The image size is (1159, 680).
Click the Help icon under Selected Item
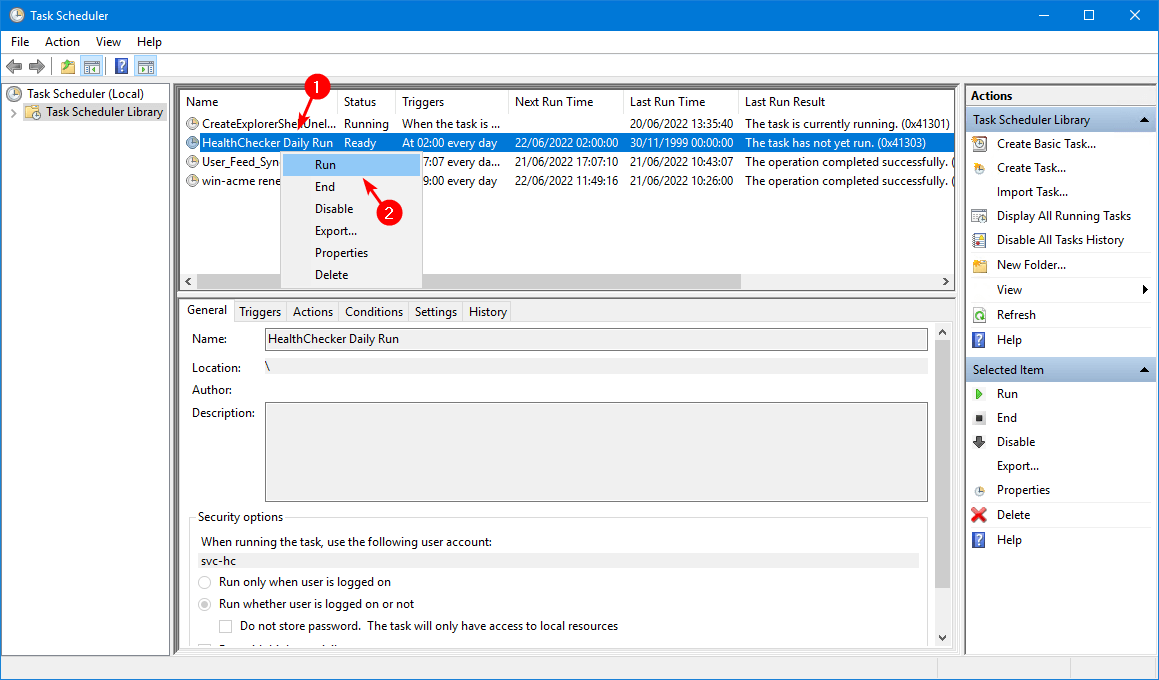coord(979,540)
